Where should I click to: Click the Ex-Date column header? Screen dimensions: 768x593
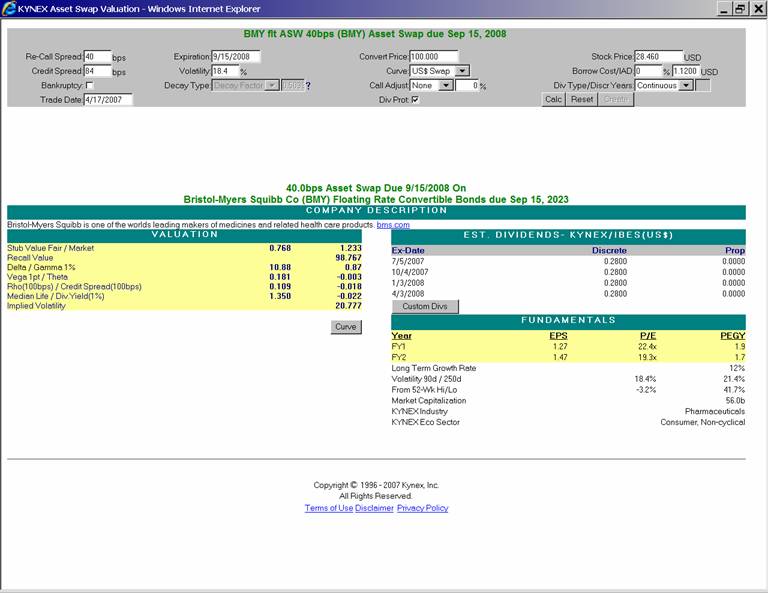point(408,250)
